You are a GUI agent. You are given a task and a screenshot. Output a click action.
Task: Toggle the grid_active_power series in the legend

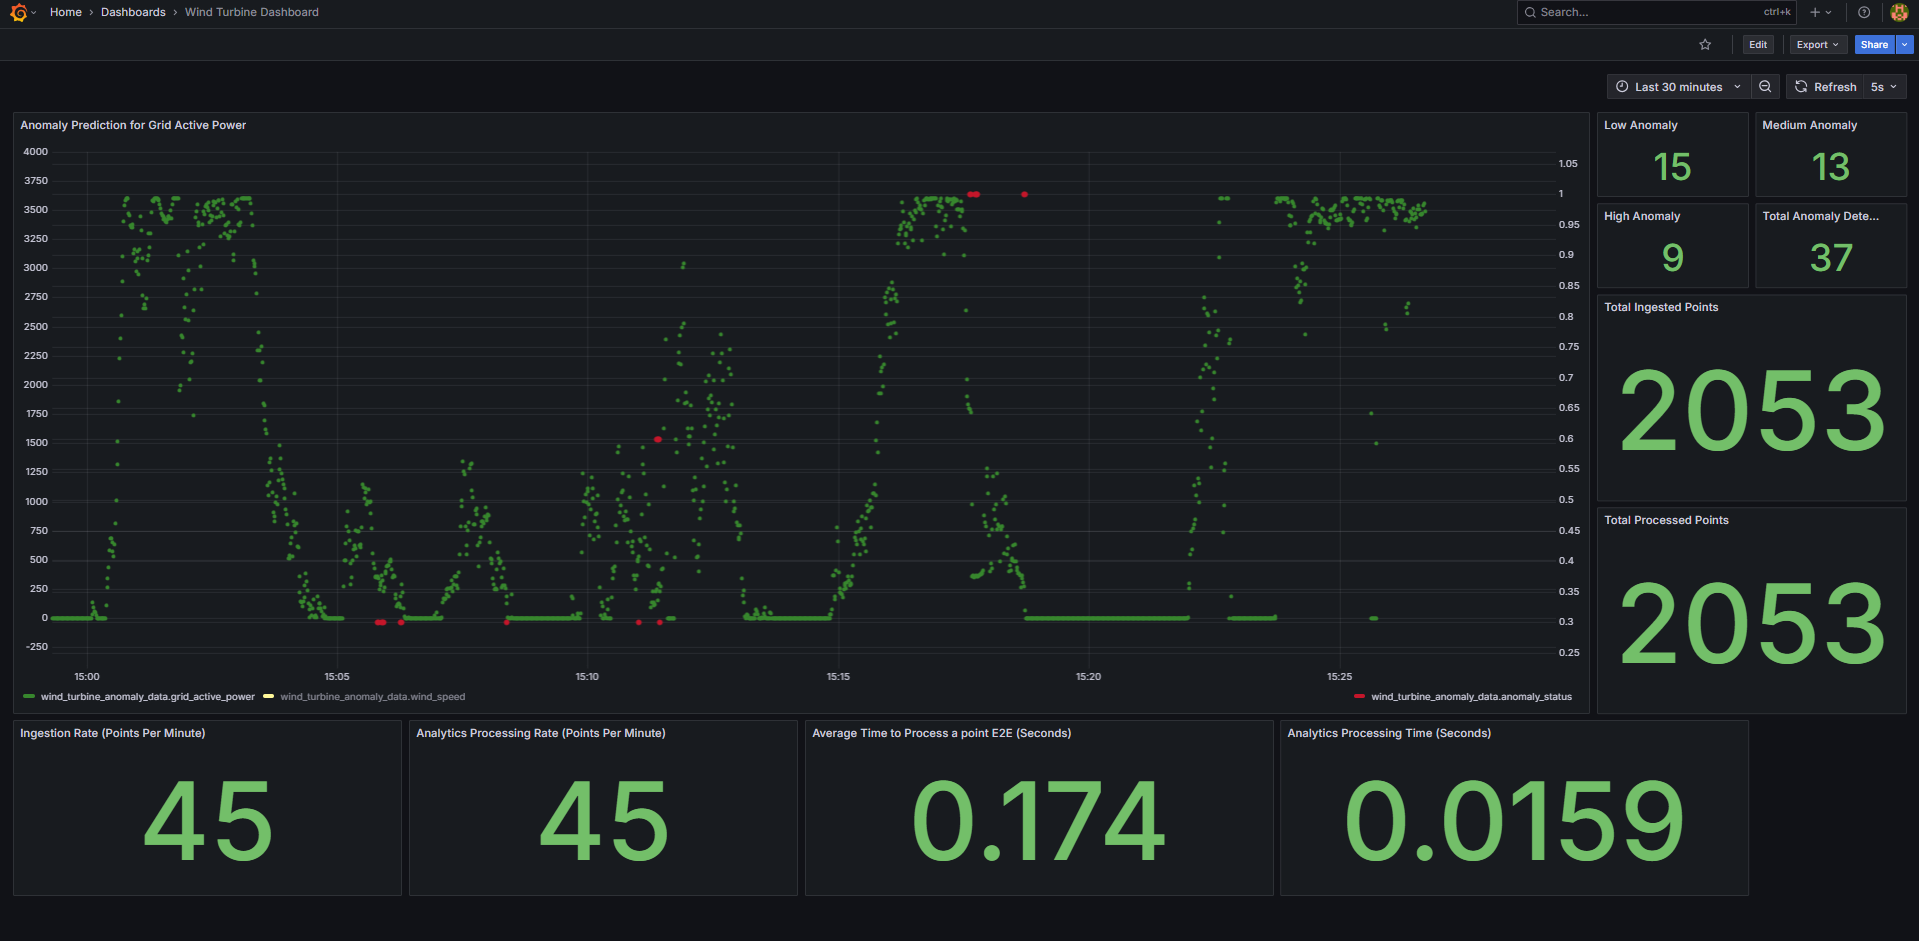click(x=146, y=696)
